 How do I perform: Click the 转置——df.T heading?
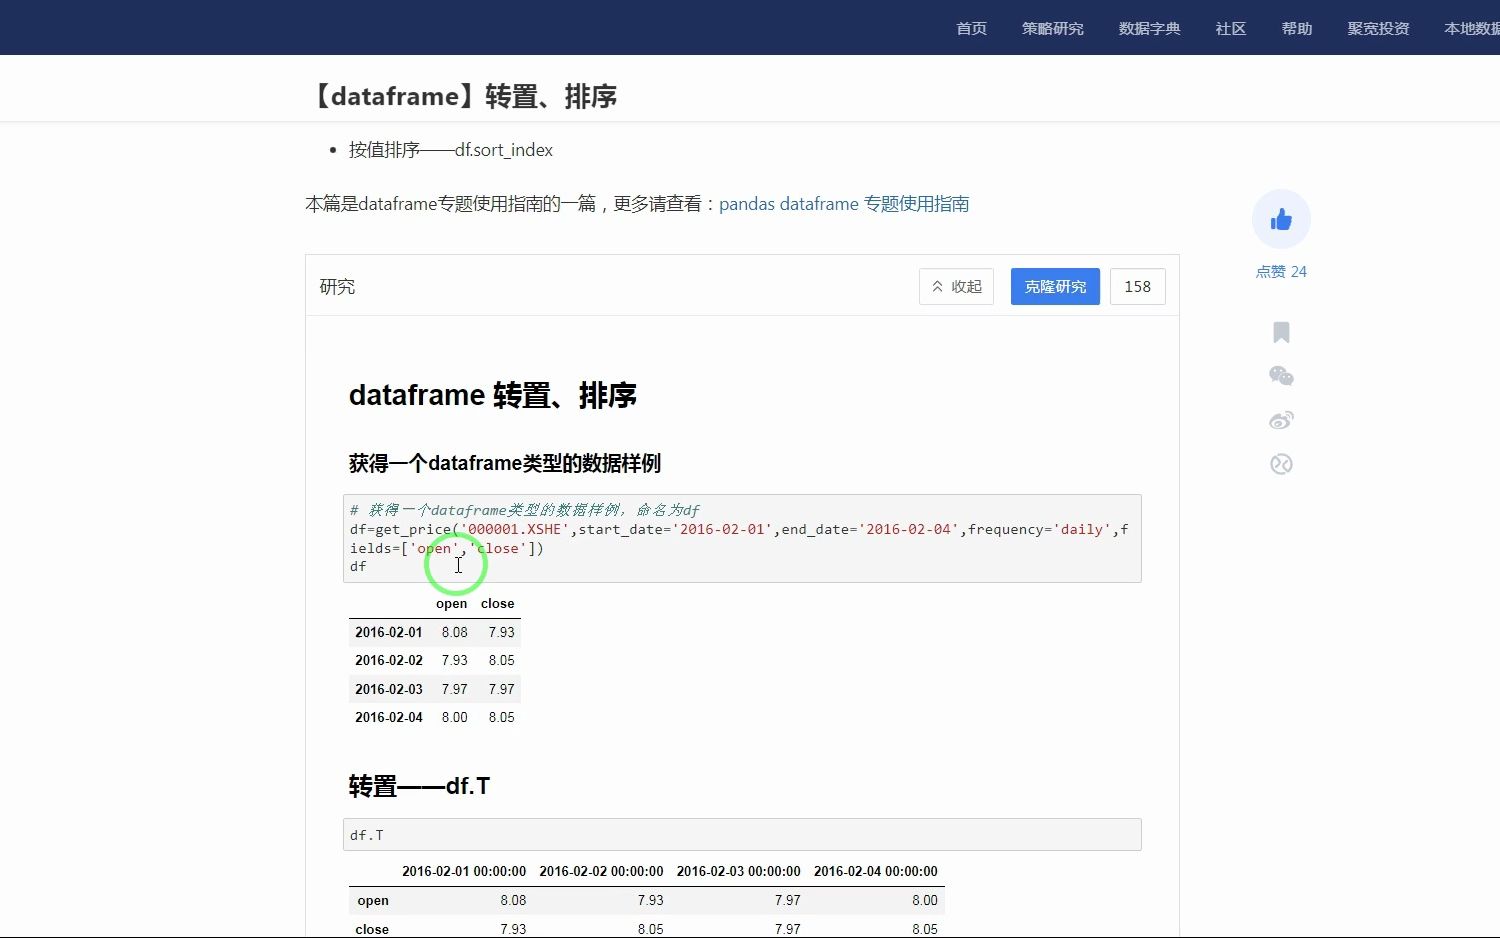419,786
